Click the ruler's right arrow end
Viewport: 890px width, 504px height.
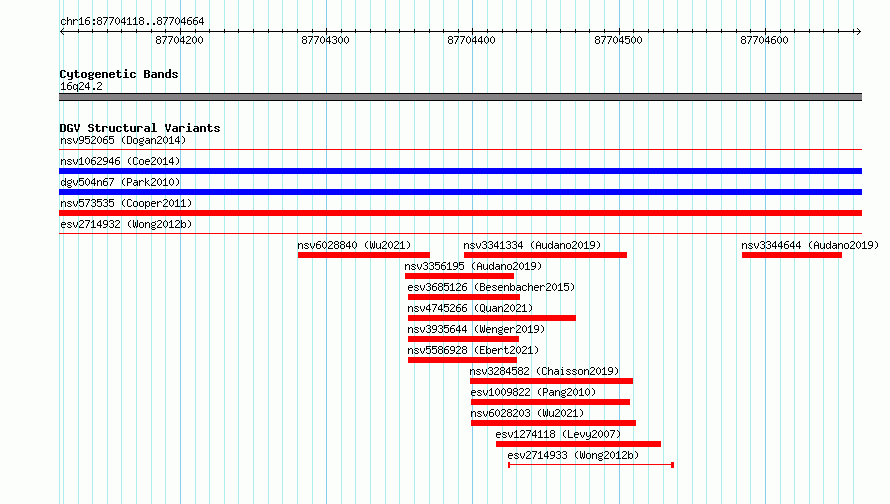pyautogui.click(x=859, y=31)
